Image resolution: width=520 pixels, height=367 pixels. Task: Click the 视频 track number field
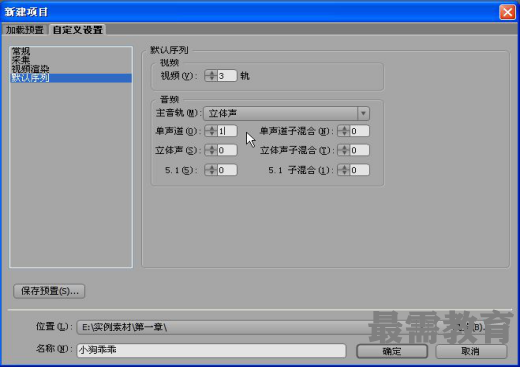point(227,76)
